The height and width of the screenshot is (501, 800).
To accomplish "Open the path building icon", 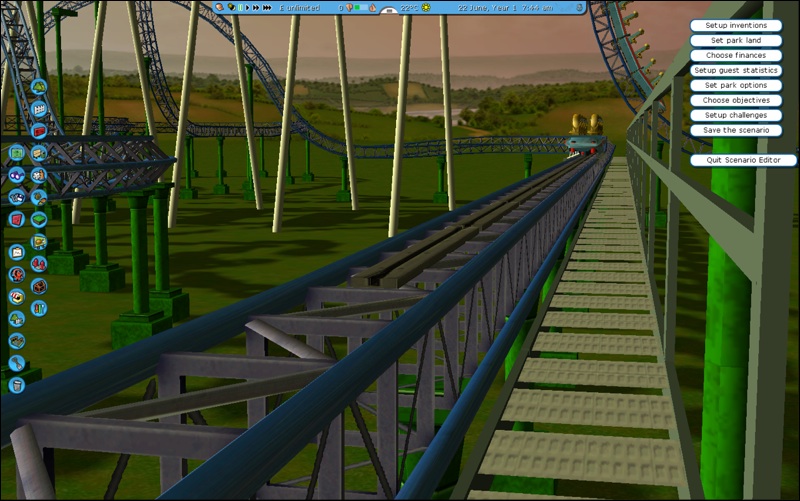I will (16, 341).
